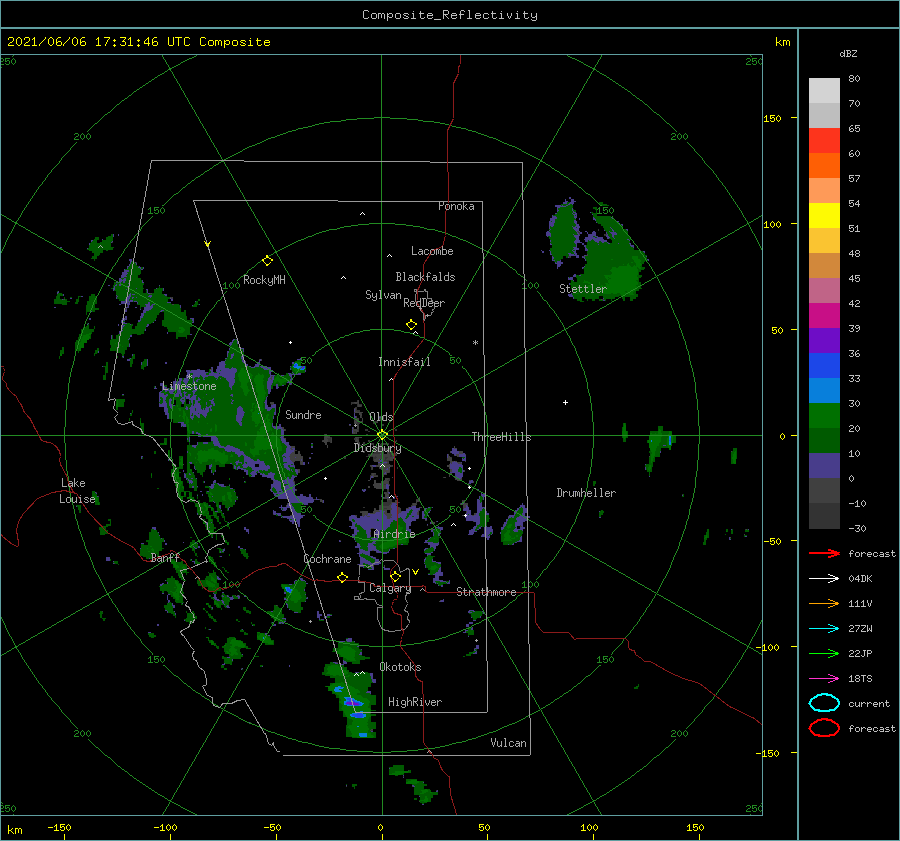Screen dimensions: 900x841
Task: Select the Strathmore town label
Action: tap(486, 592)
